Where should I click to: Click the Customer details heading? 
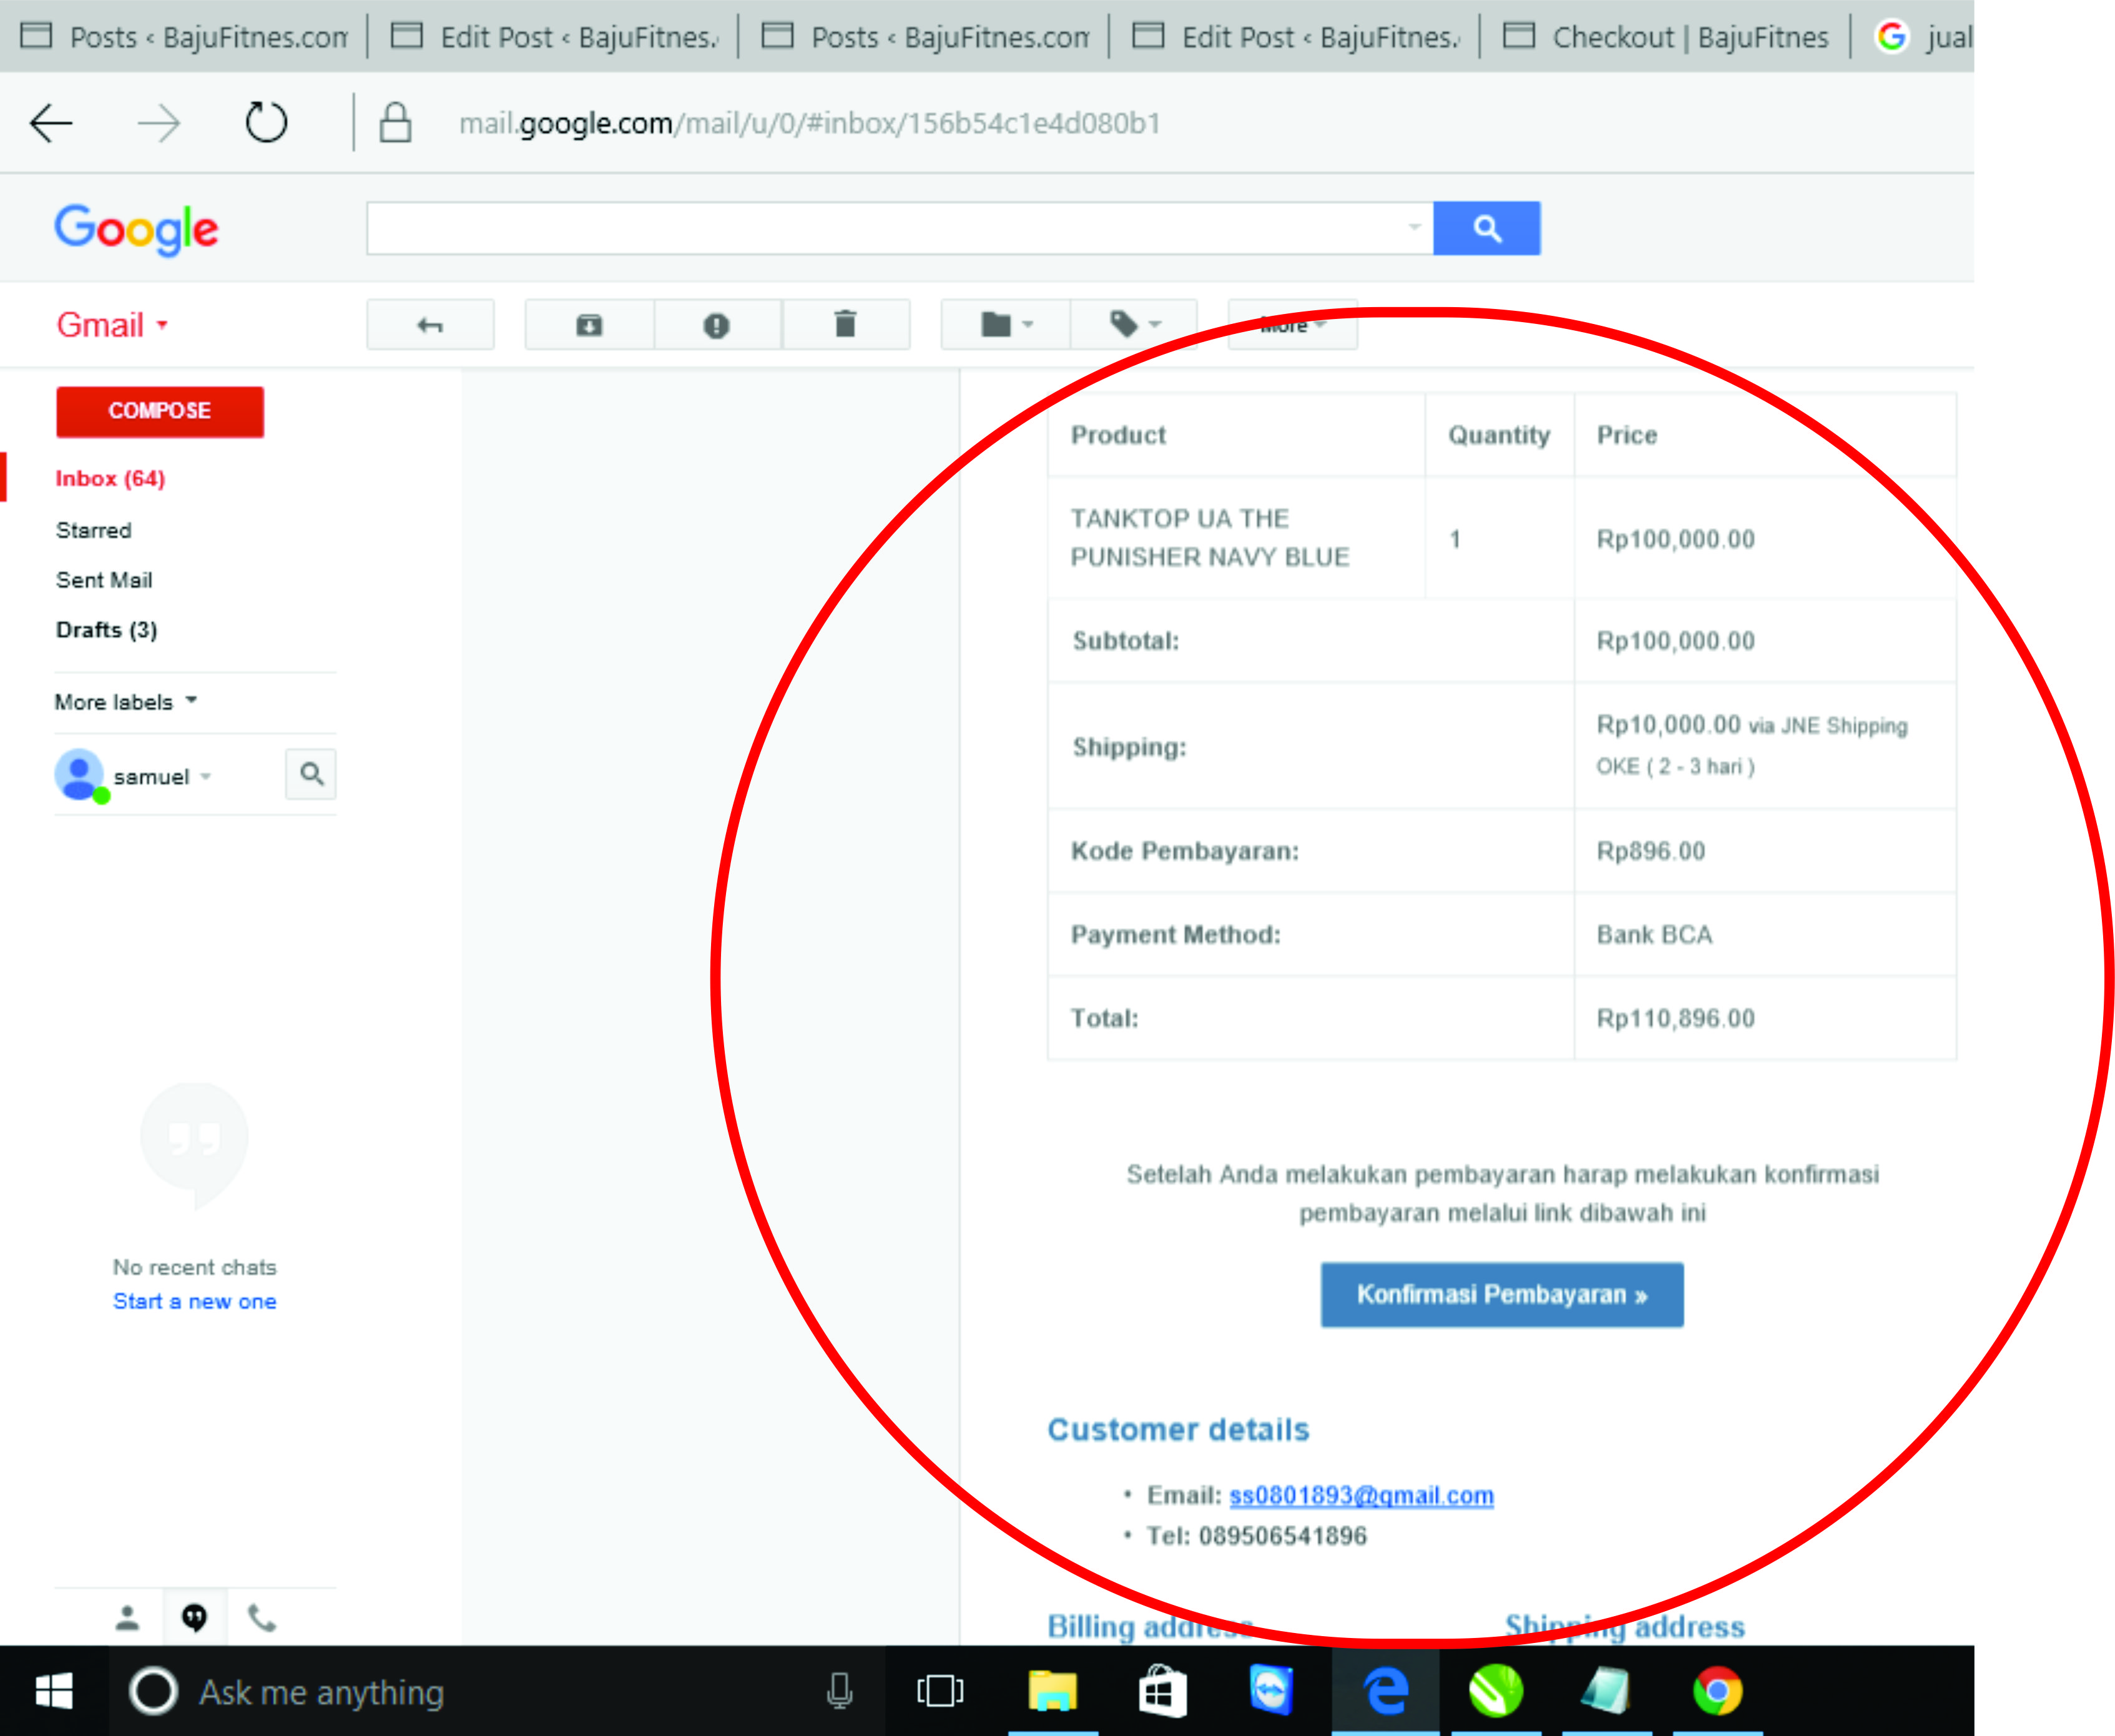[1178, 1430]
